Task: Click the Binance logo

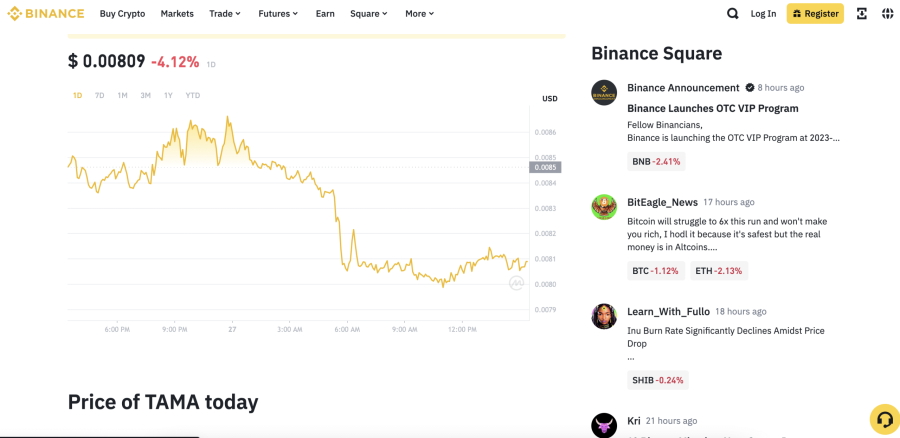Action: [x=45, y=13]
